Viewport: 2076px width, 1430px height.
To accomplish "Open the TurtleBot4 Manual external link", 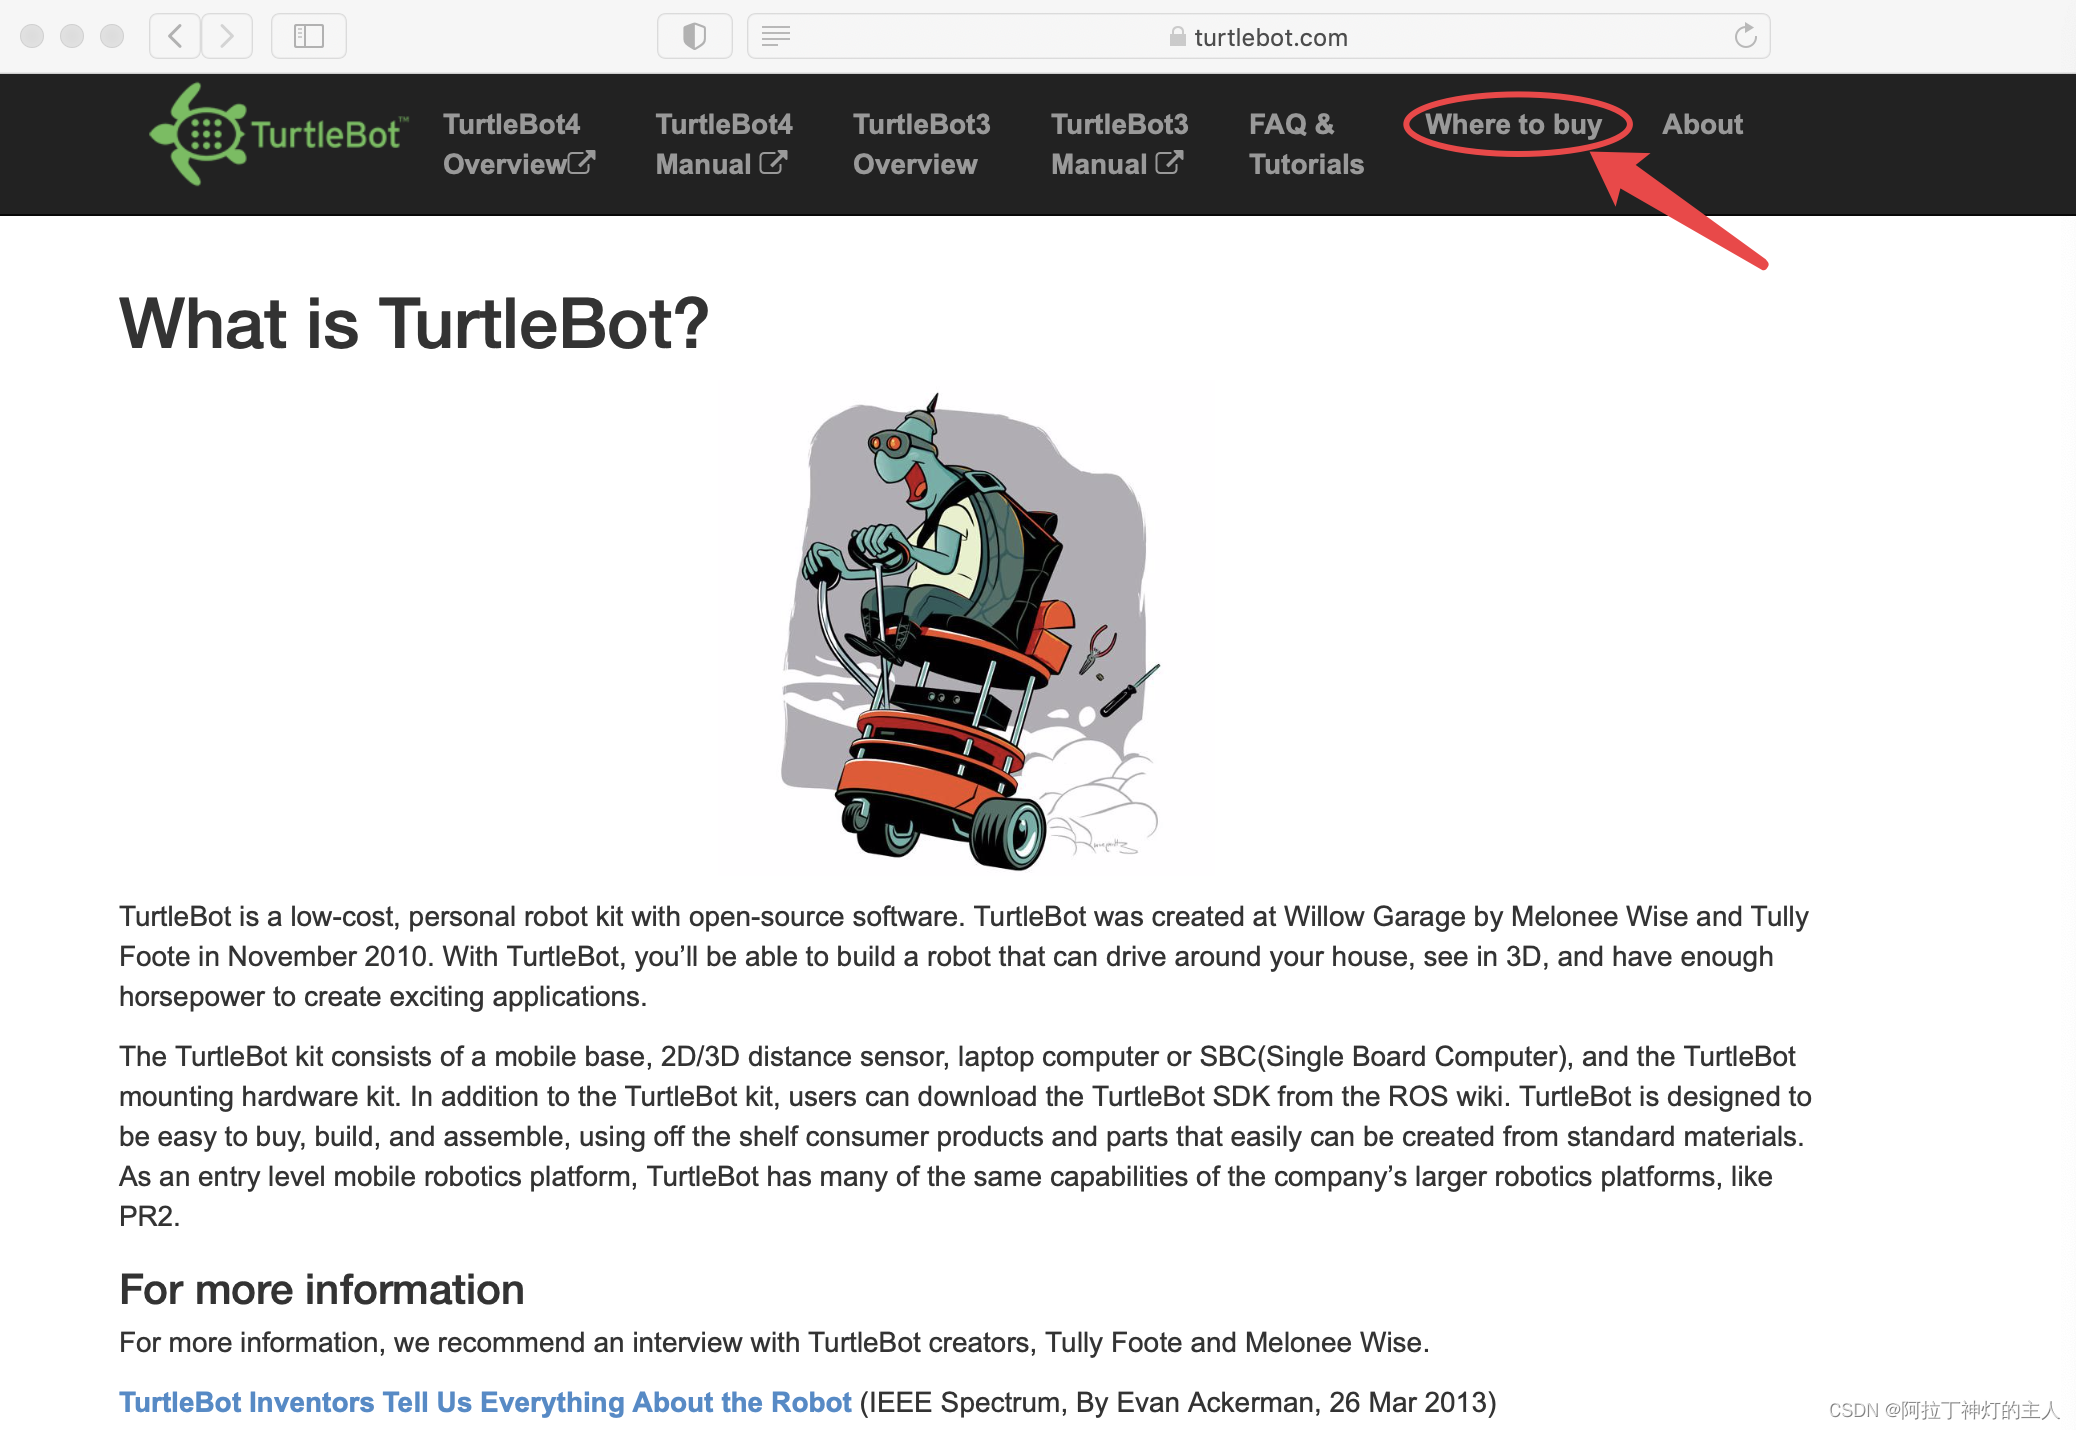I will 722,144.
